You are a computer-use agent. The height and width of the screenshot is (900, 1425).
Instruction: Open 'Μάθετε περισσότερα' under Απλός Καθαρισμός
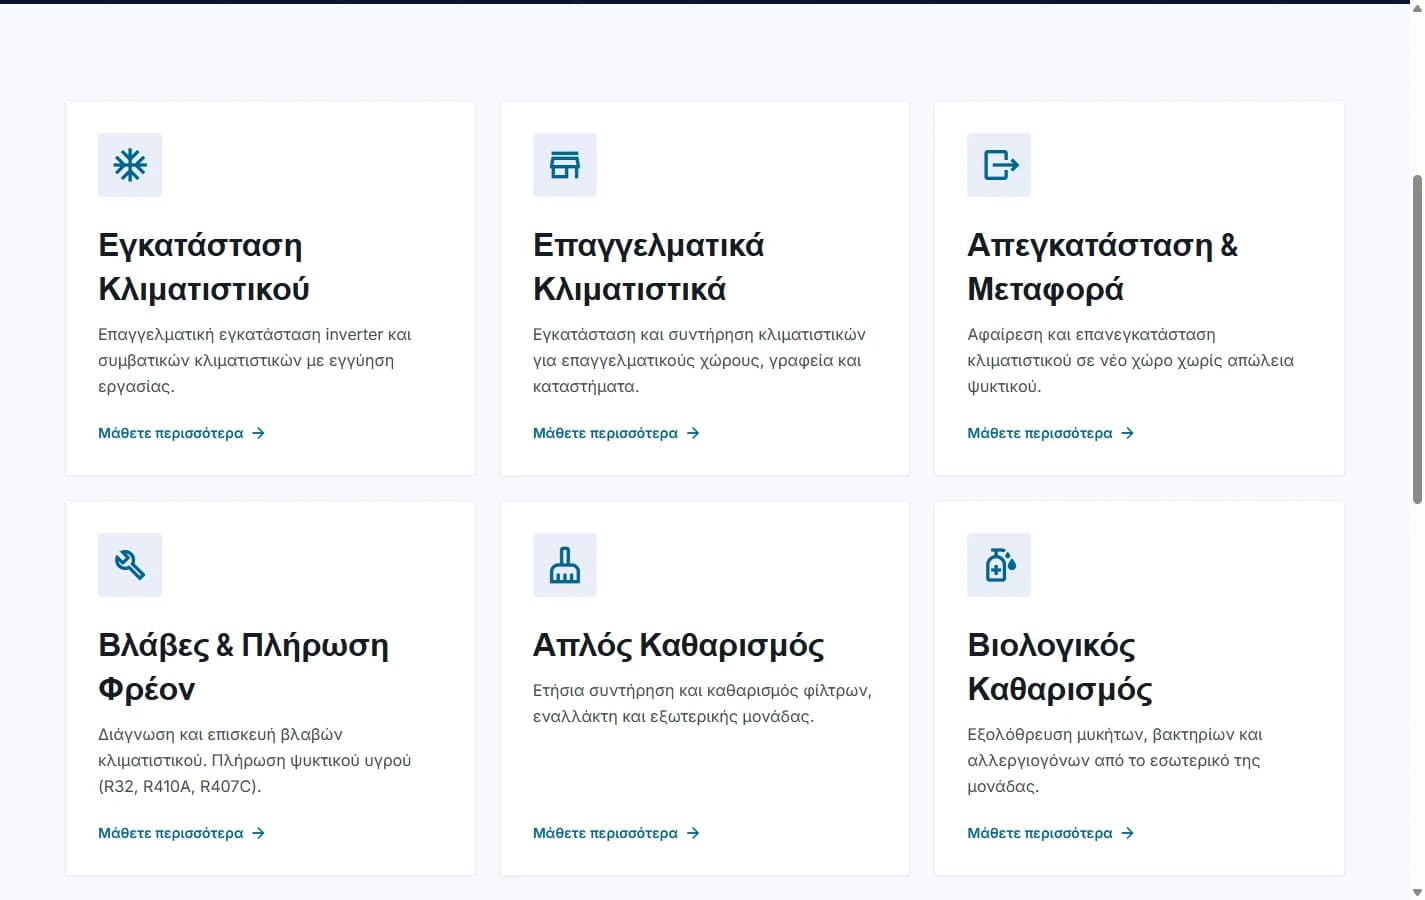(x=616, y=833)
